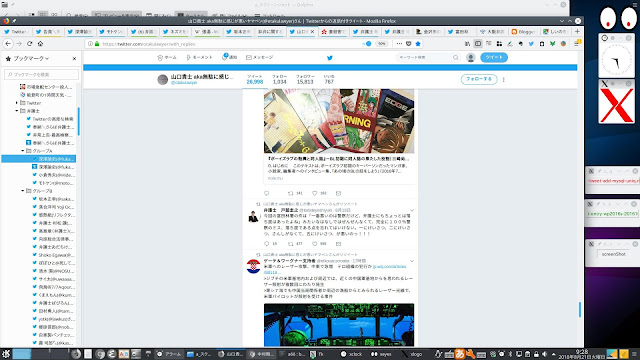Click the あ input method tray icon
This screenshot has height=360, width=640.
click(x=460, y=354)
